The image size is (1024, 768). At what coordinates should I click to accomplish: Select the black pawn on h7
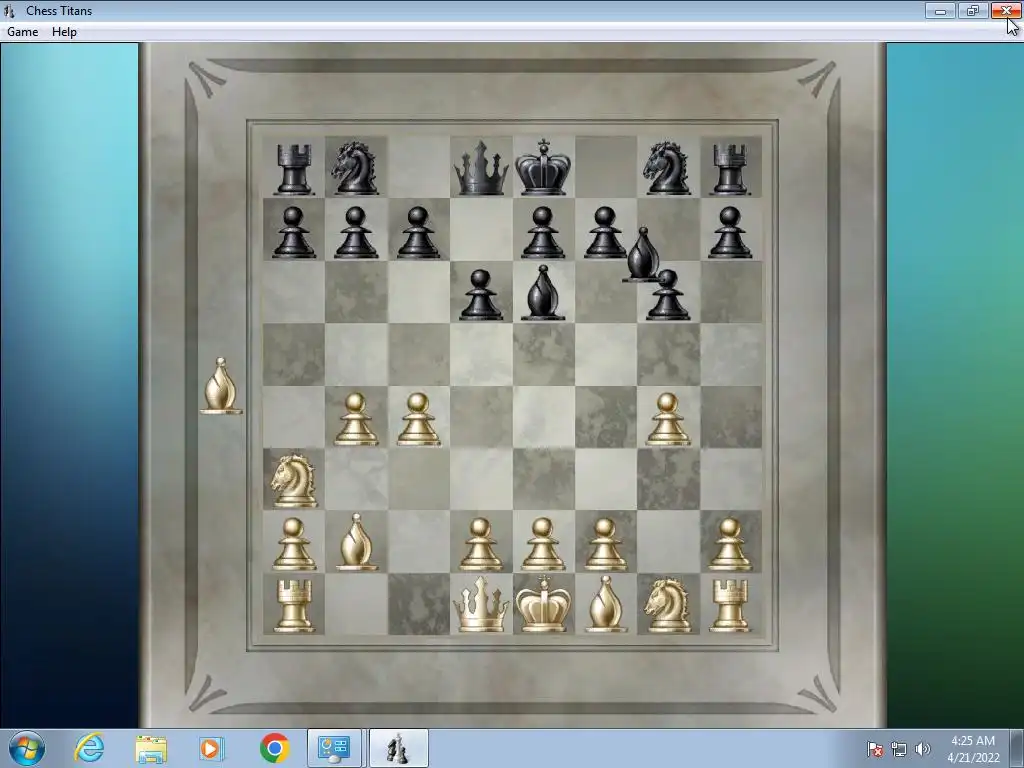pyautogui.click(x=729, y=232)
